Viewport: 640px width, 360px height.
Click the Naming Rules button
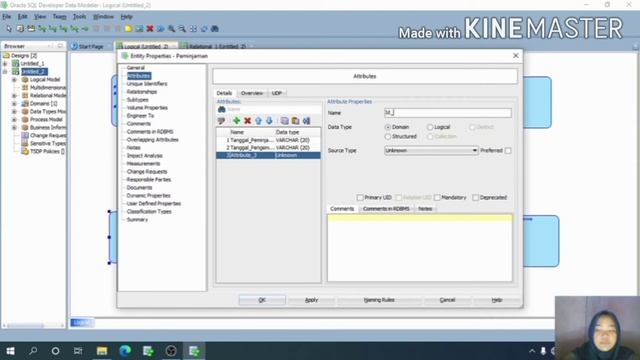coord(379,300)
